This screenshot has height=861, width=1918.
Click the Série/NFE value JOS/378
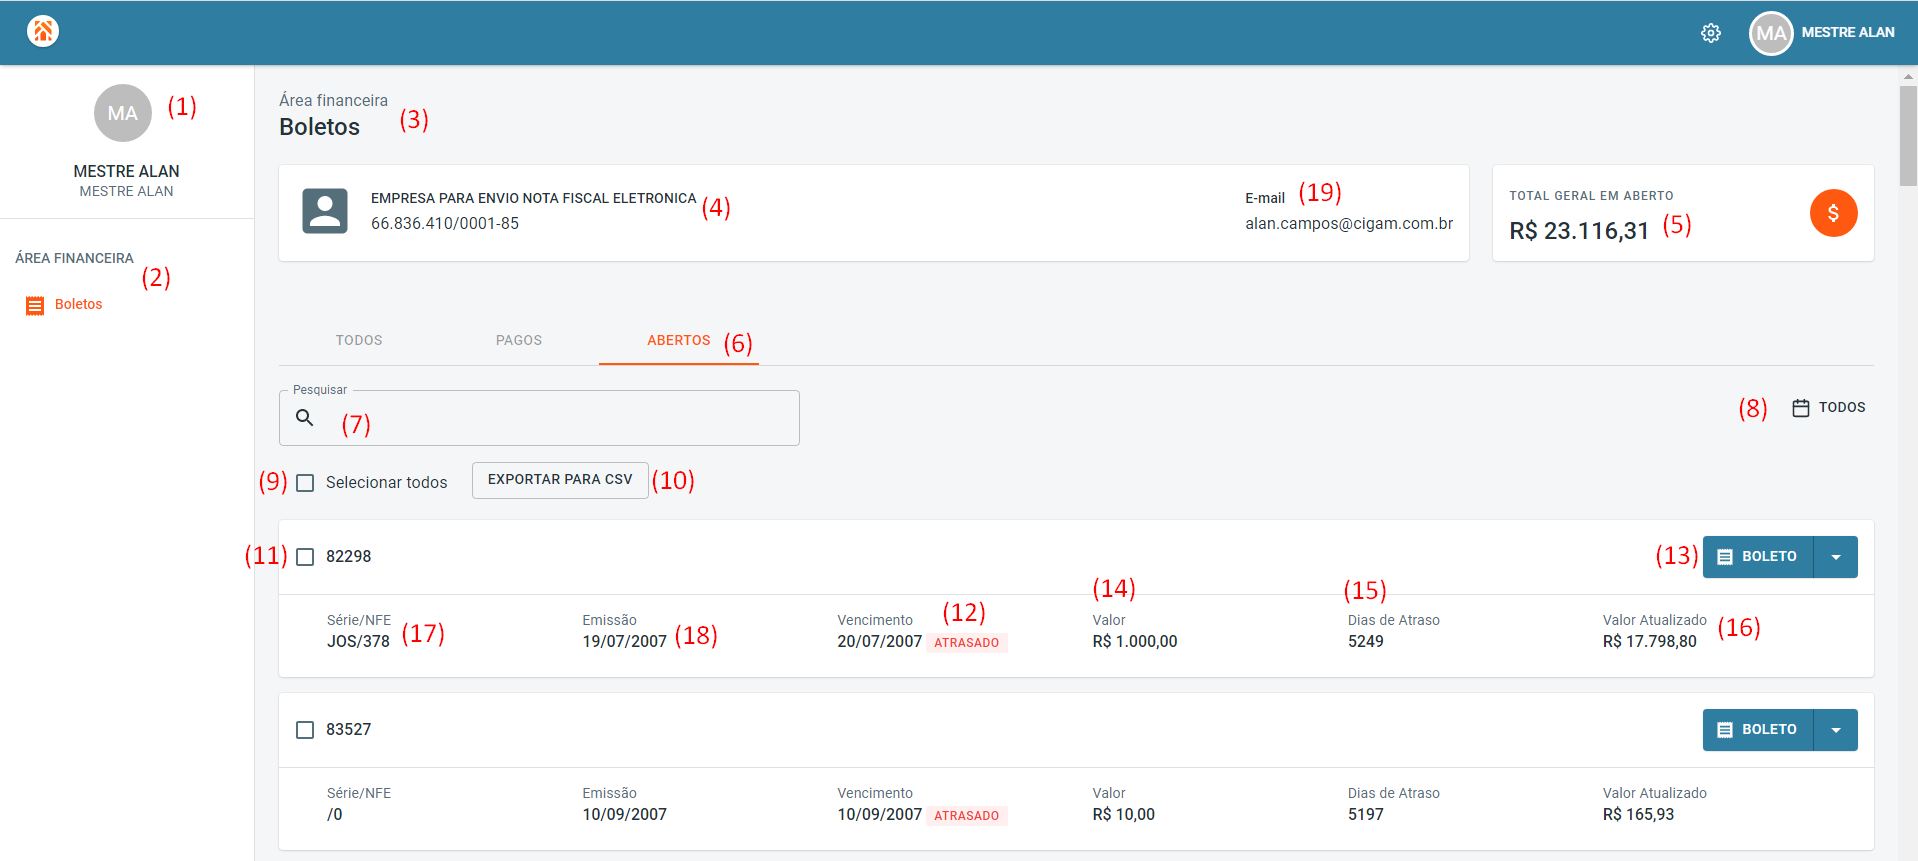(358, 642)
